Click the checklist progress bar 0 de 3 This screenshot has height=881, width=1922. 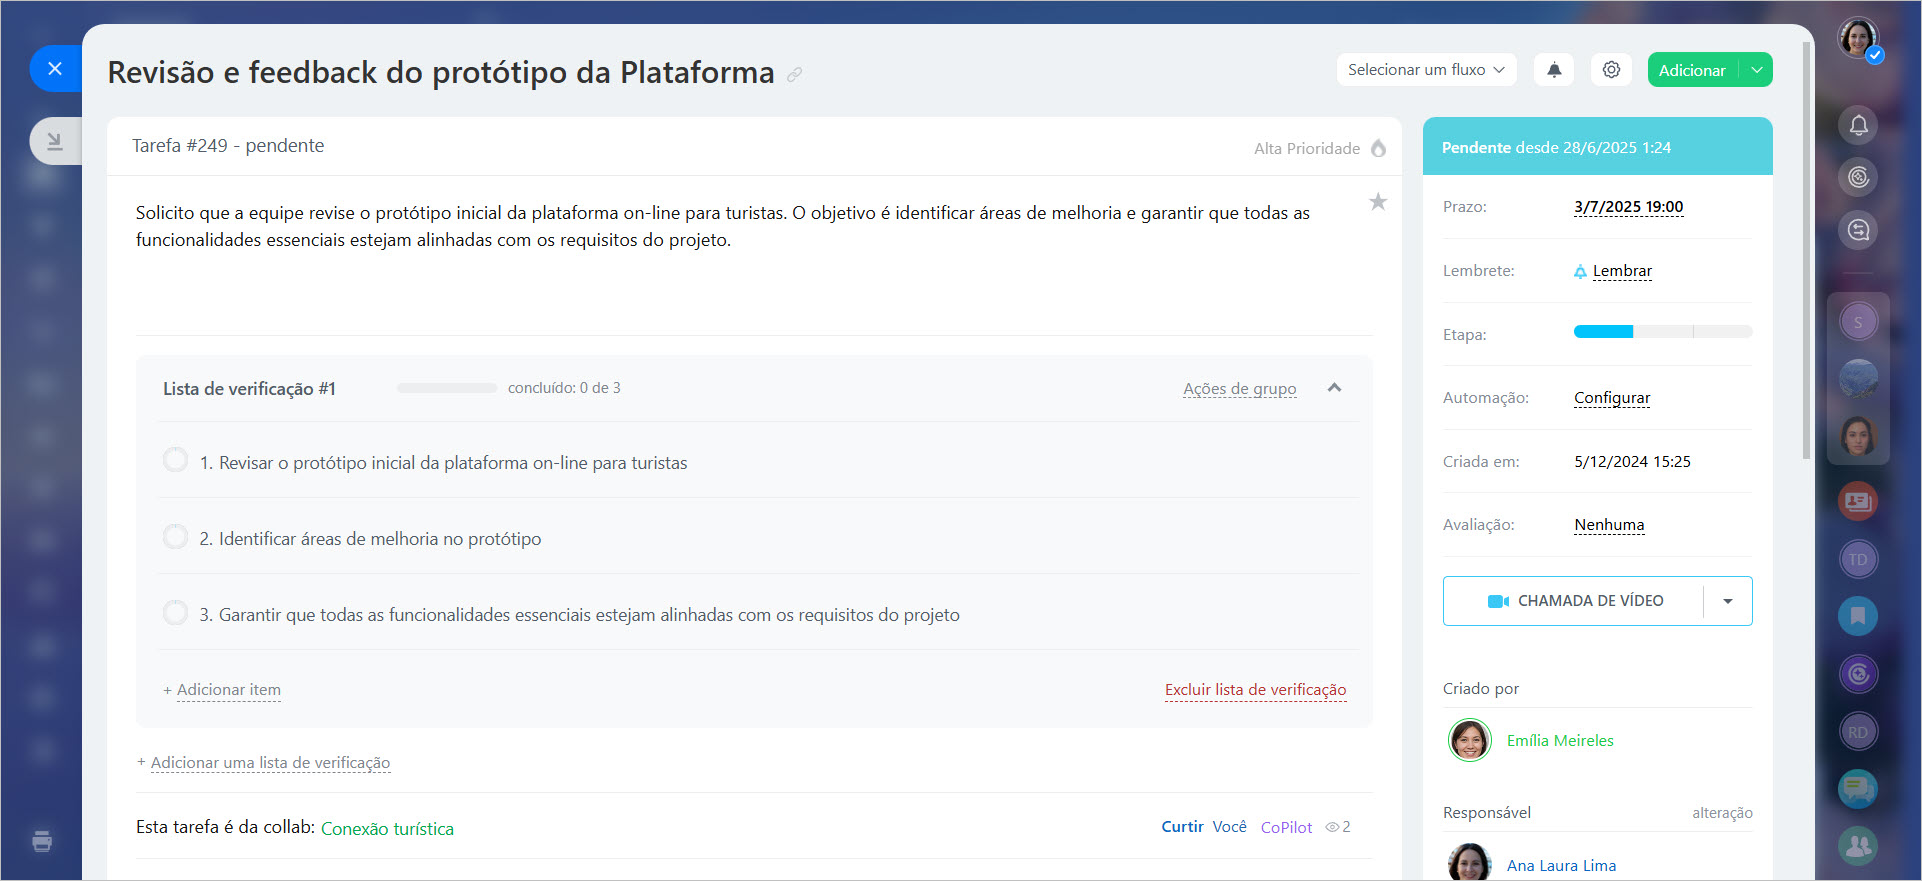(447, 388)
